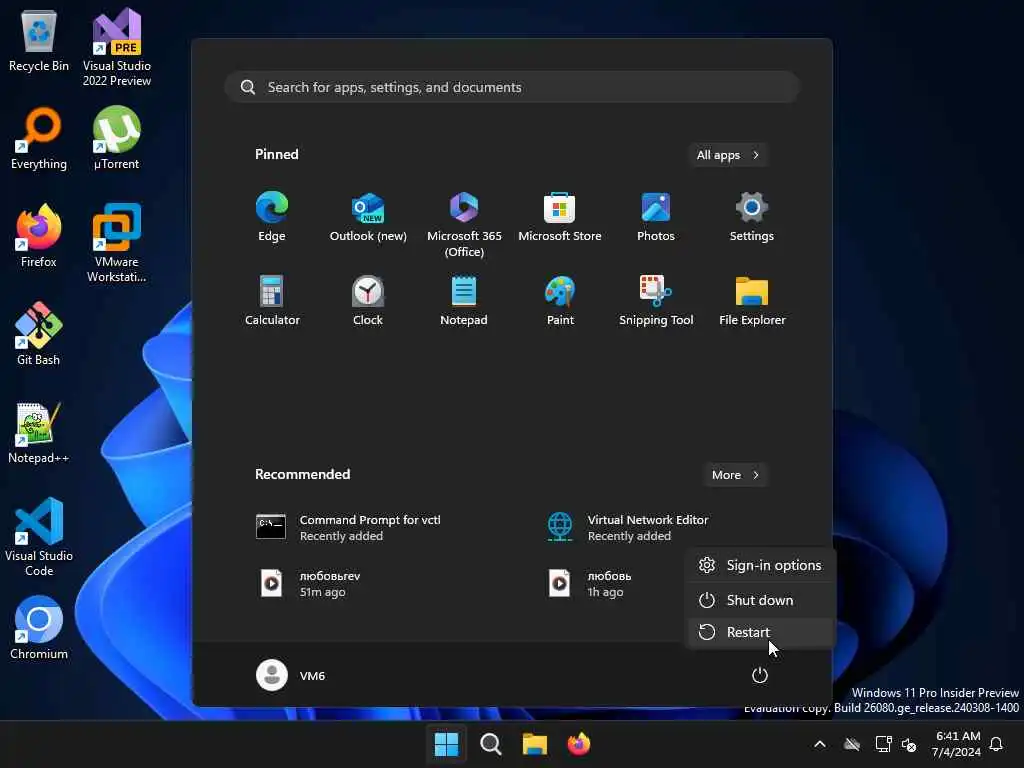
Task: Click the OneDrive cloud tray icon
Action: 852,744
